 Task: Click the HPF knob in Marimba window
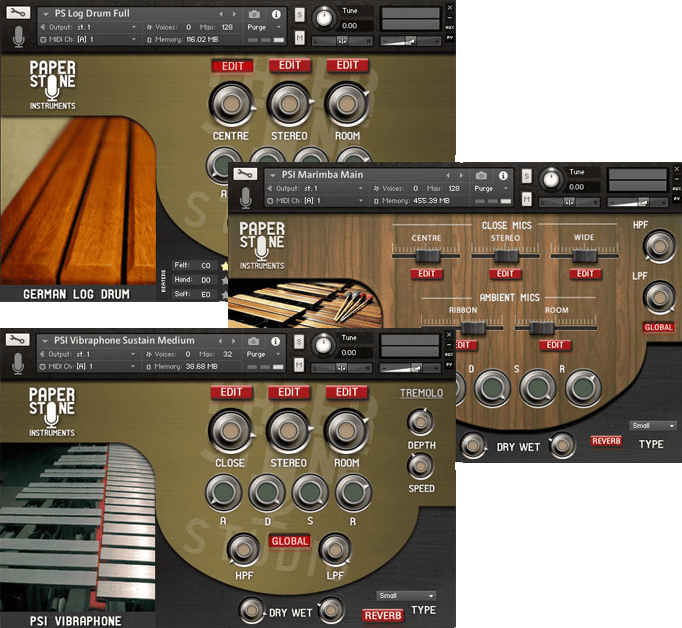tap(659, 247)
